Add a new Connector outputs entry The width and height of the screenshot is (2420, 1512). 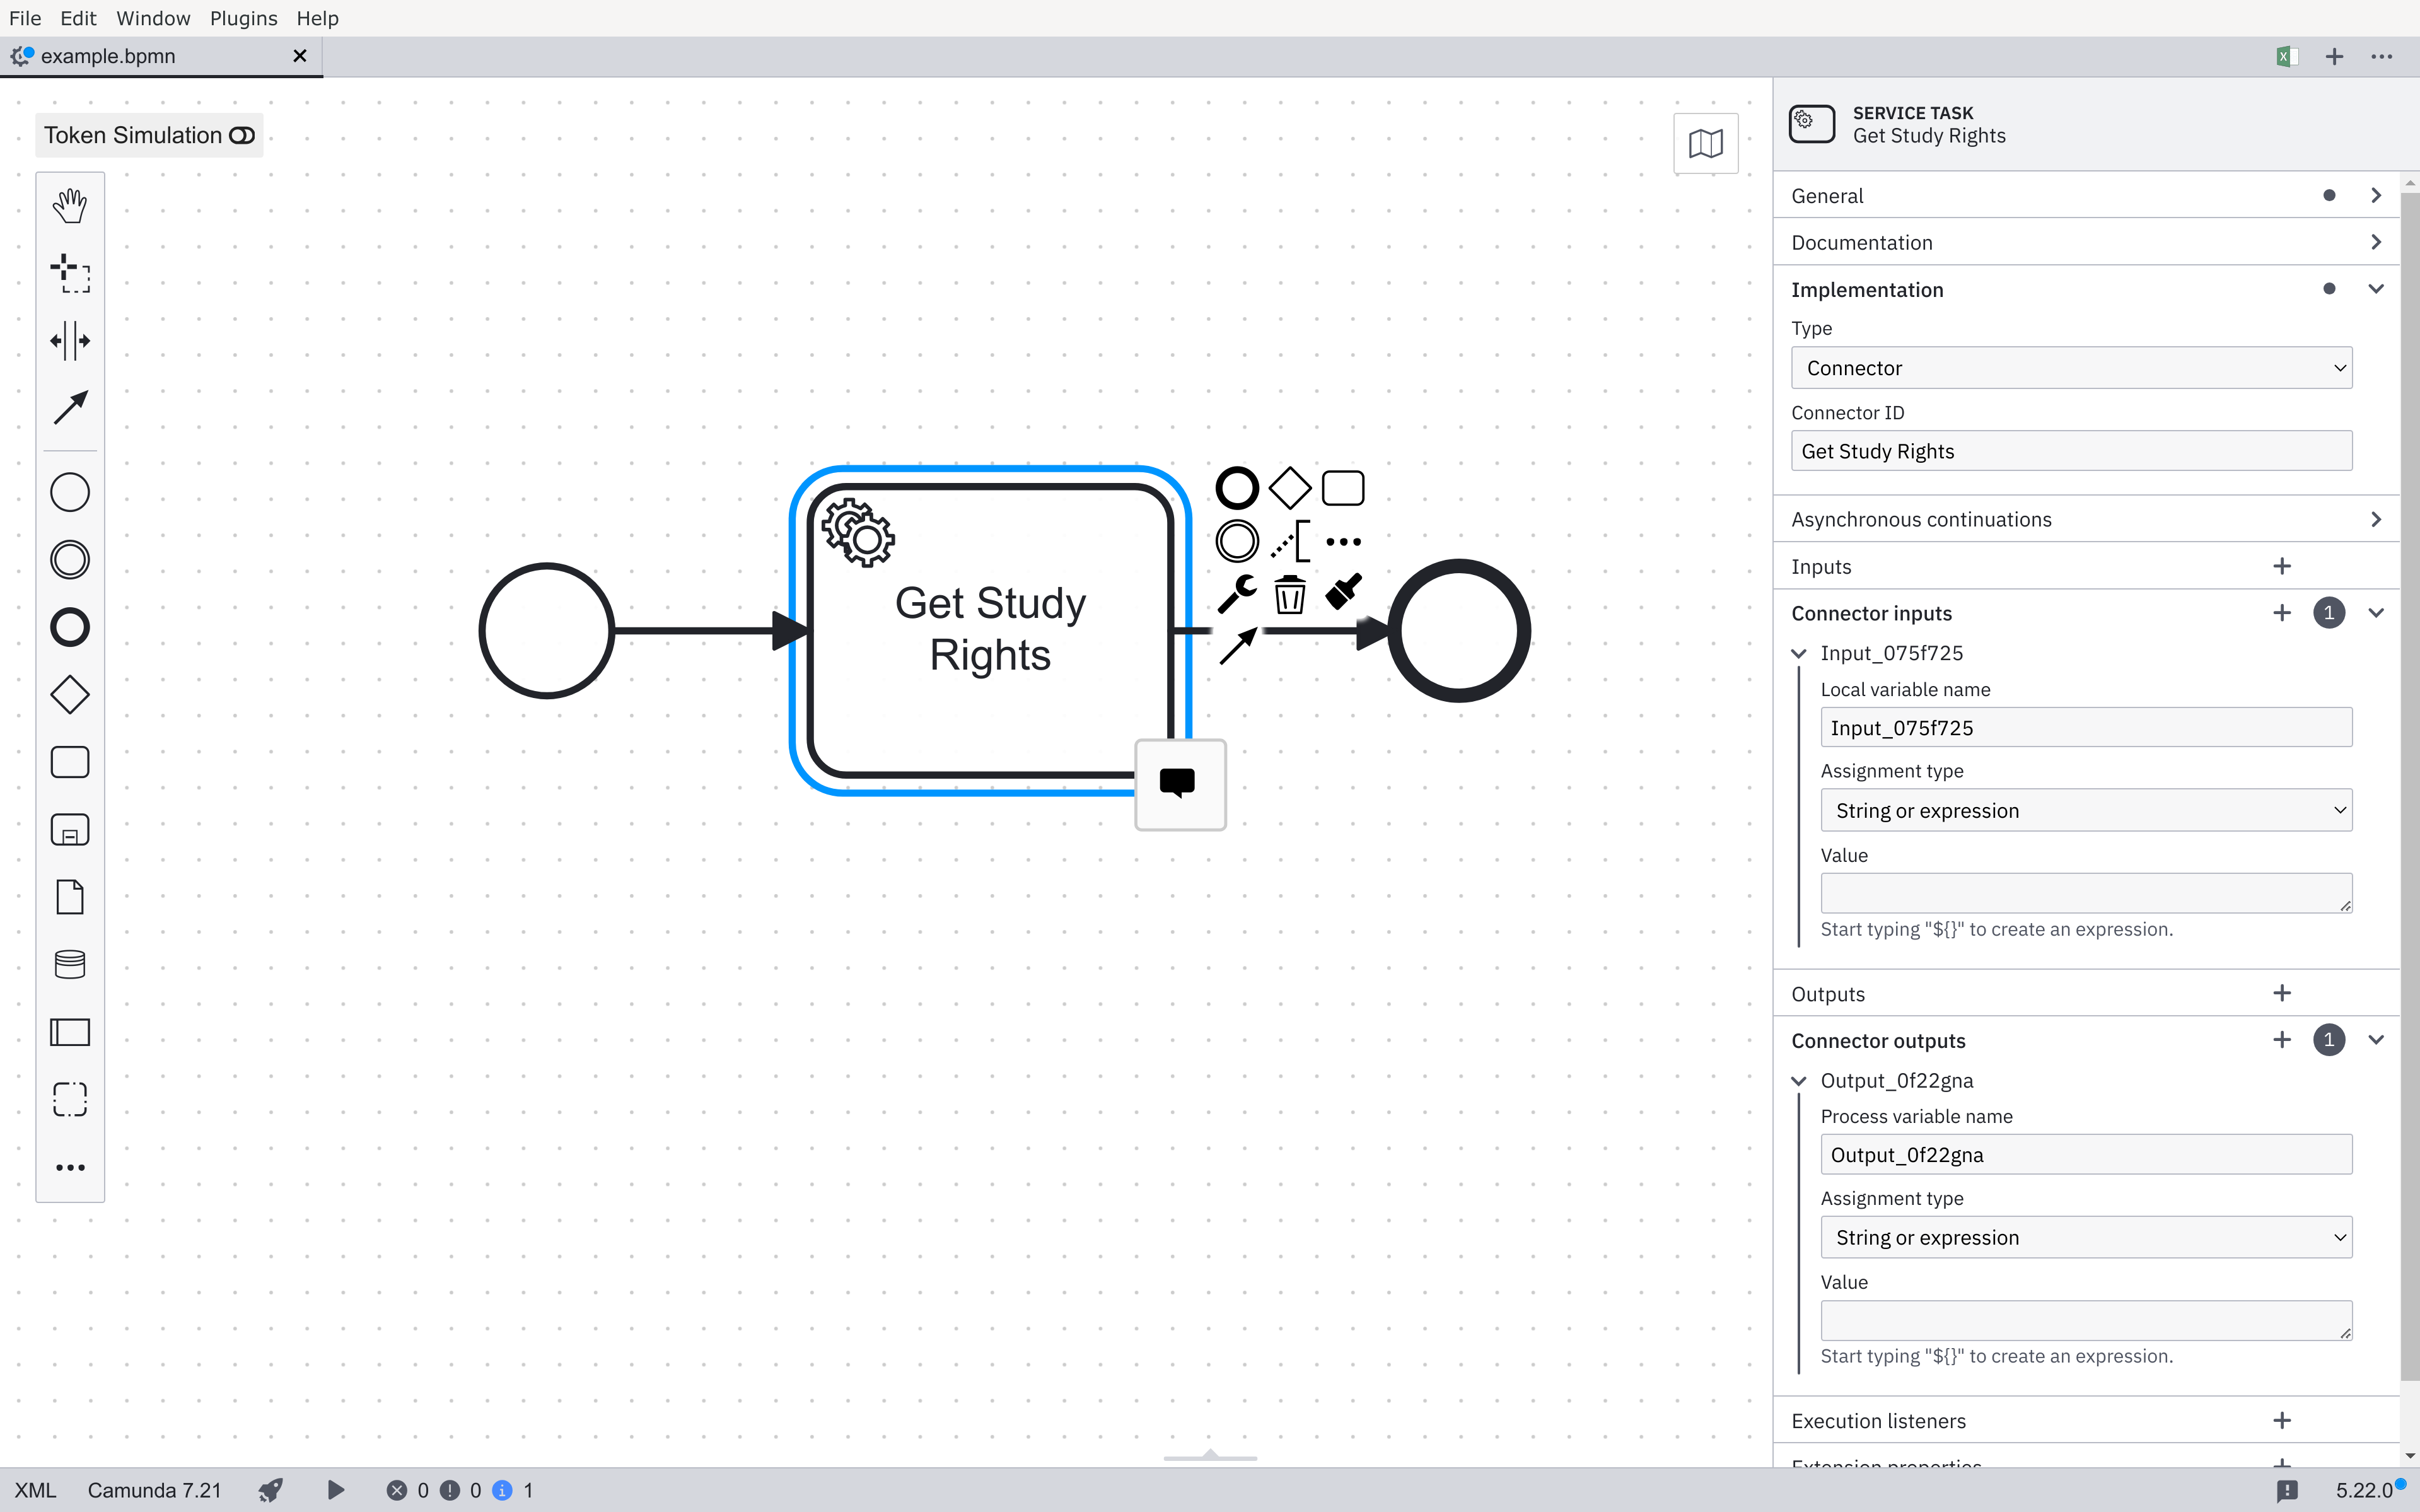[2282, 1040]
